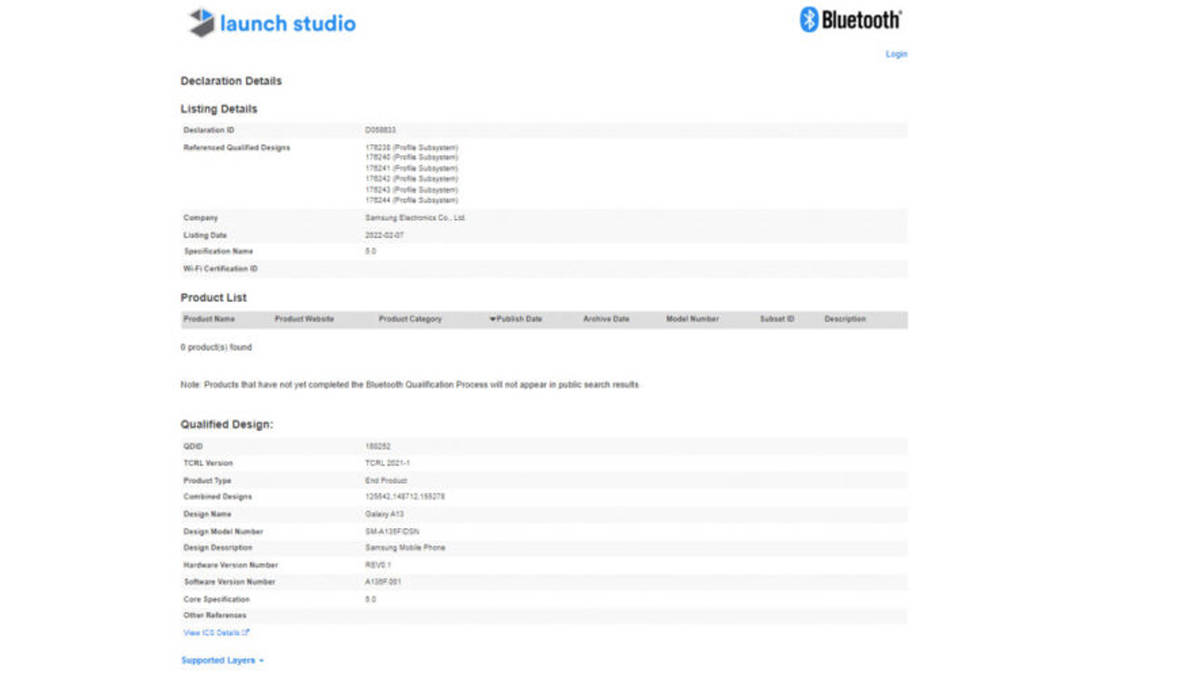Viewport: 1200px width, 675px height.
Task: Select qualified design 178244 Profile Subsystem
Action: (413, 200)
